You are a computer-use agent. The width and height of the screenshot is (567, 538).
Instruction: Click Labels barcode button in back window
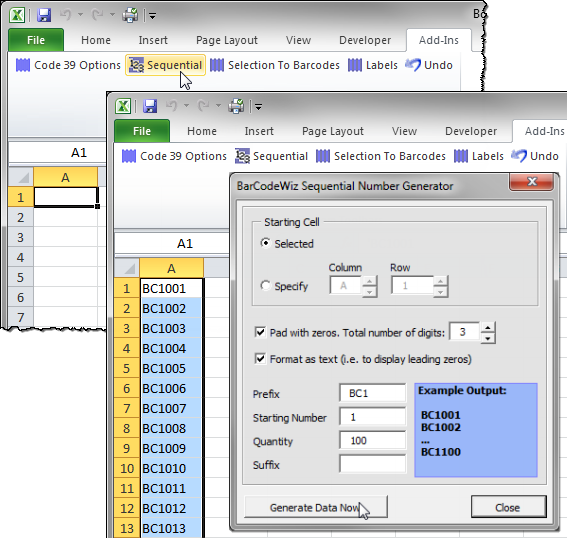coord(372,65)
